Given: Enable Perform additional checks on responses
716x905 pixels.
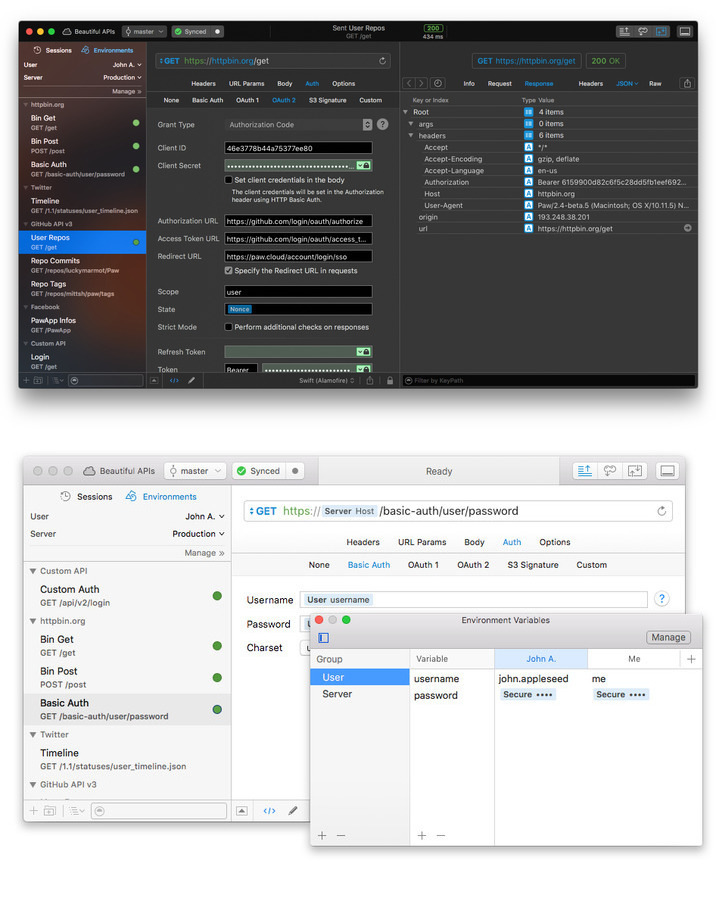Looking at the screenshot, I should point(228,327).
